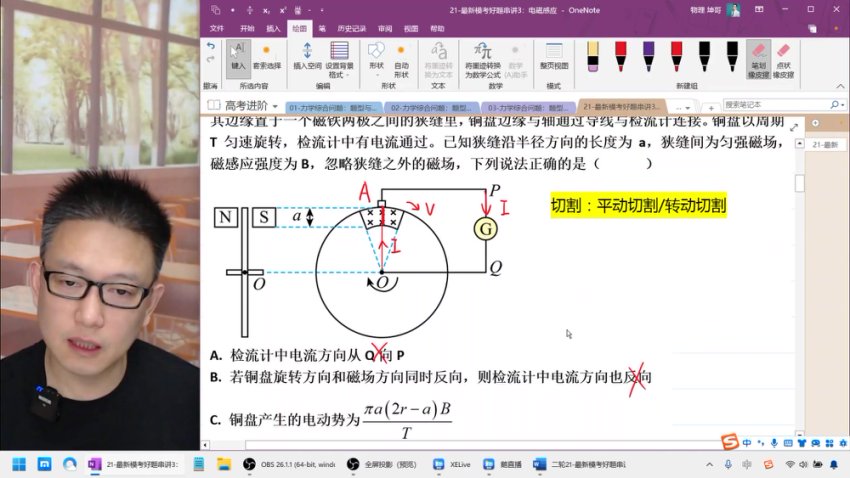Switch to the Insert ribbon tab
The height and width of the screenshot is (478, 850).
pyautogui.click(x=273, y=29)
